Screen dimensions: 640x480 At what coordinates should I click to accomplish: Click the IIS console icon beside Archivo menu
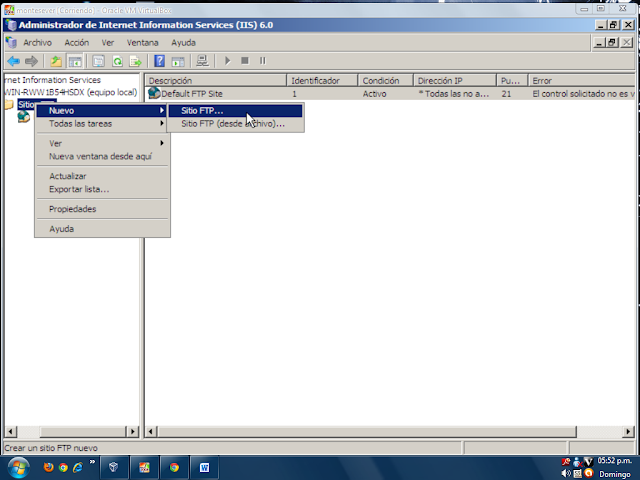(11, 42)
